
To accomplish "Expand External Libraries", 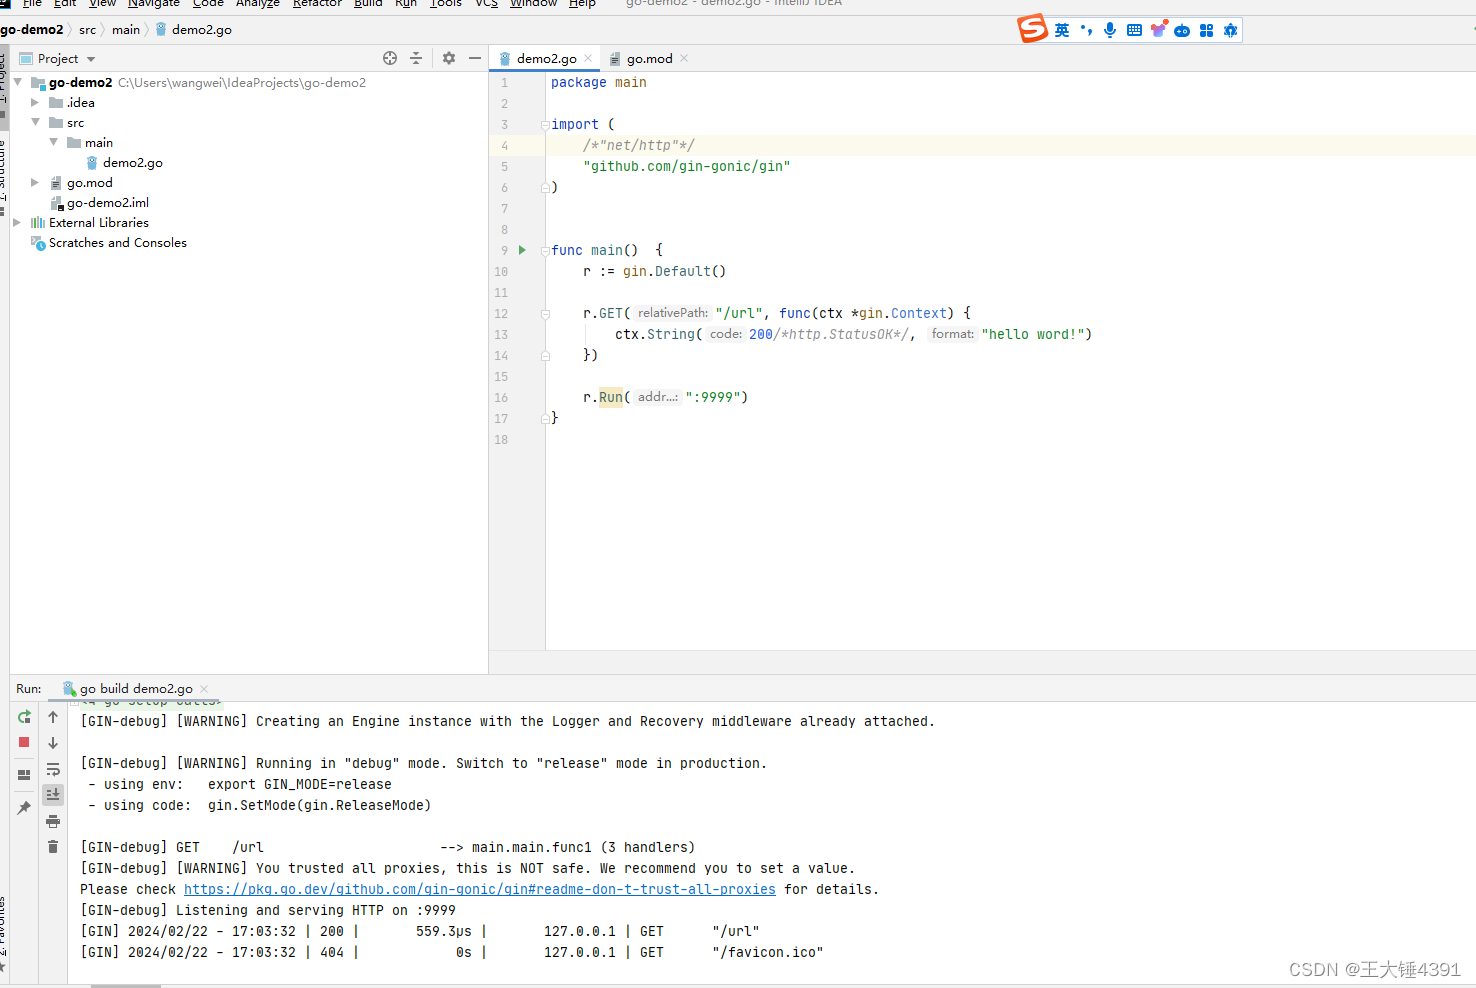I will tap(18, 222).
